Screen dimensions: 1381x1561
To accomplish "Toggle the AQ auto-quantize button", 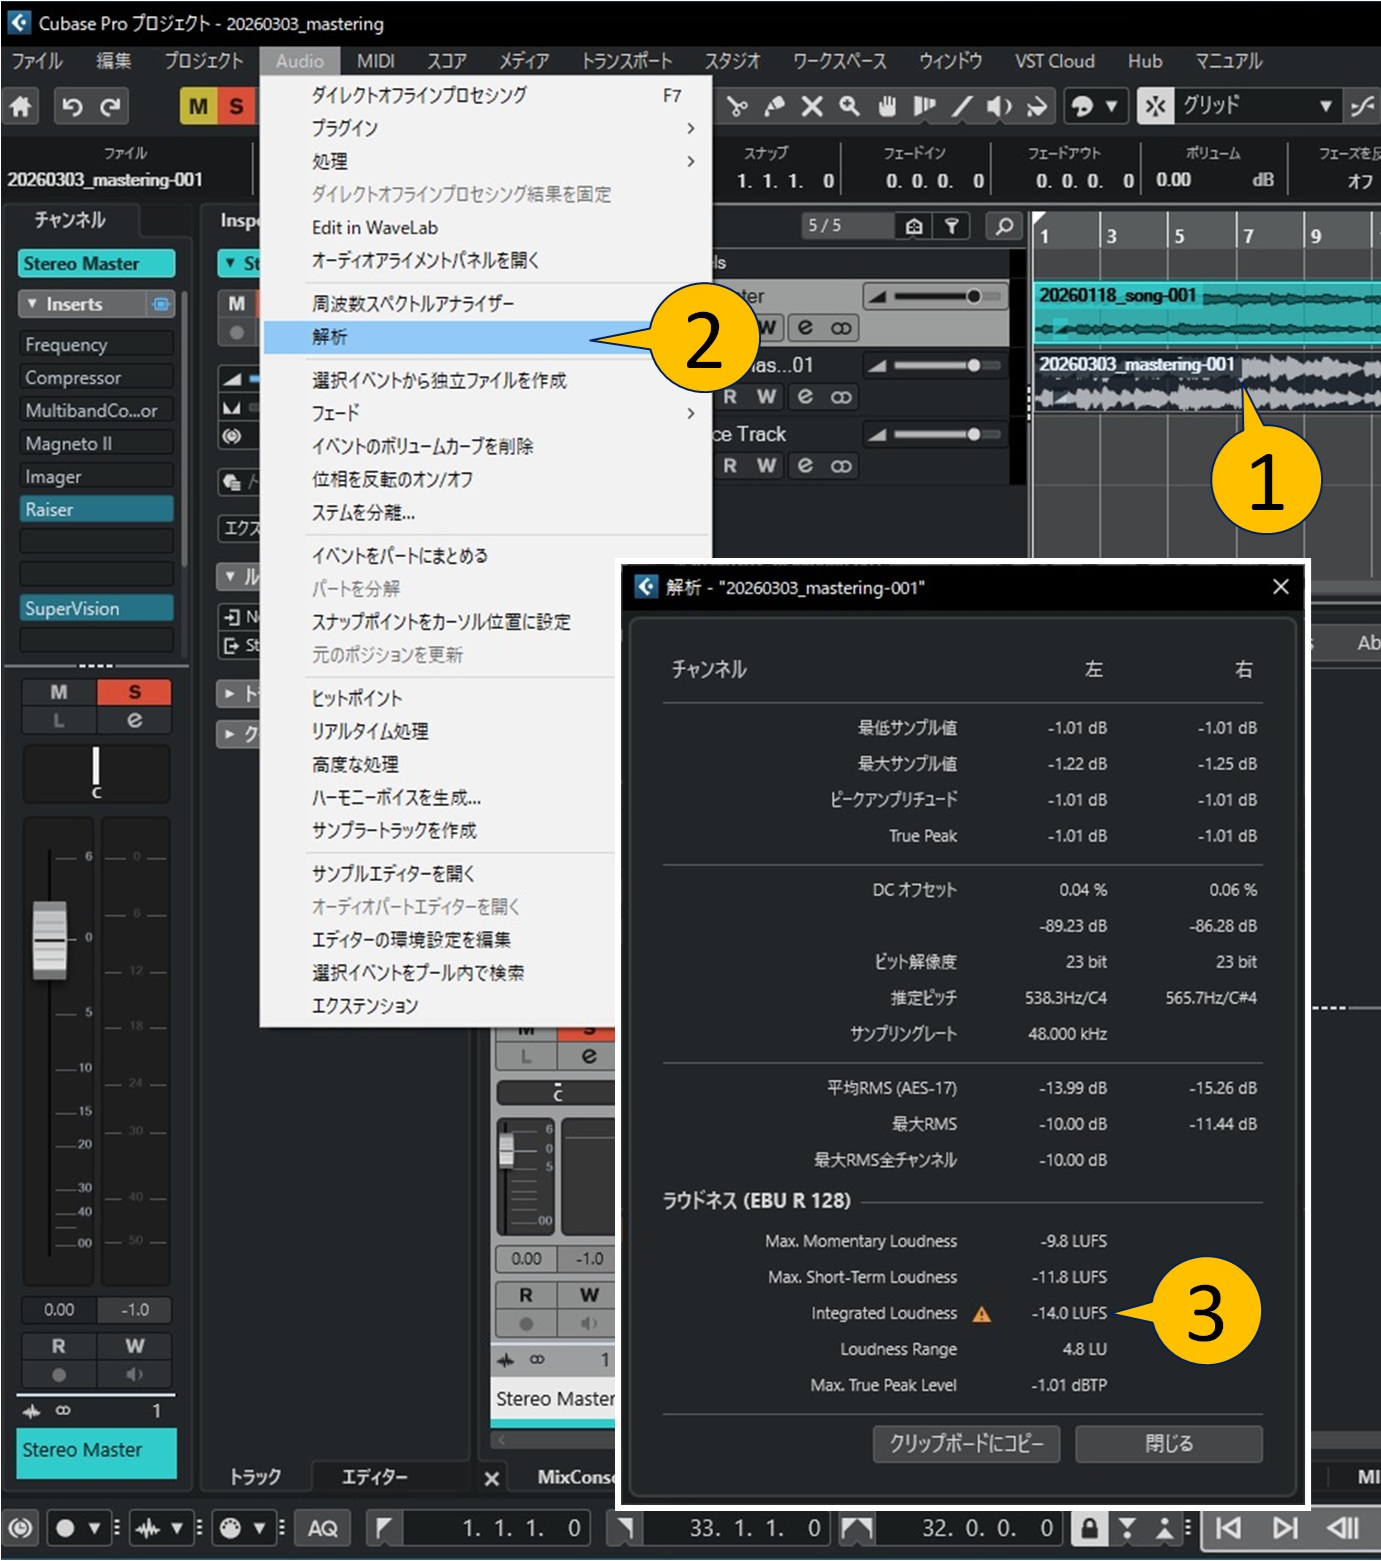I will click(322, 1528).
